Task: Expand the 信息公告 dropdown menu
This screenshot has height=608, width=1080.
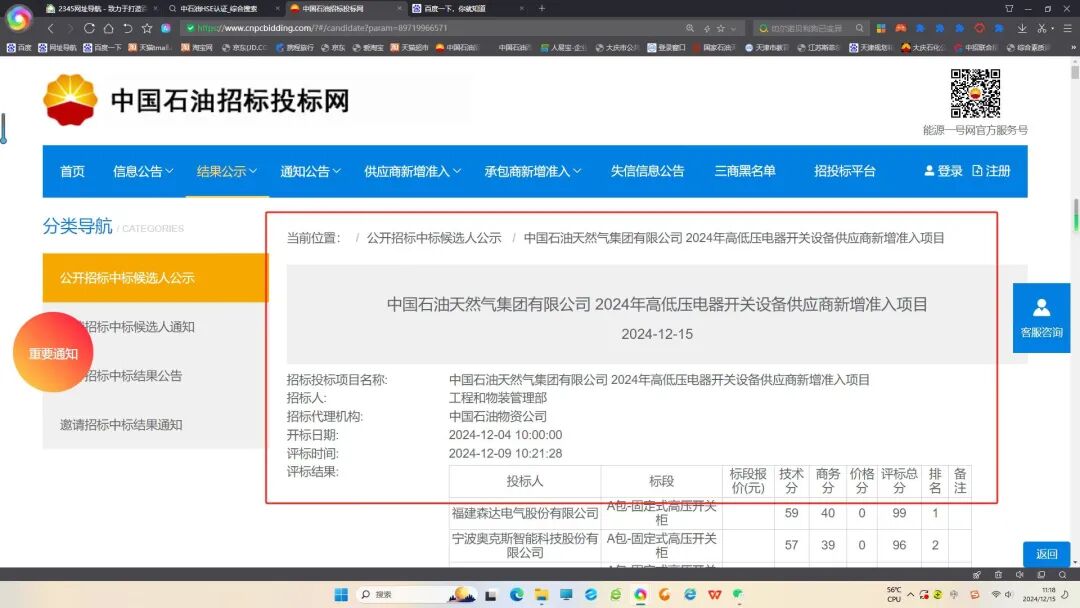Action: pos(141,171)
